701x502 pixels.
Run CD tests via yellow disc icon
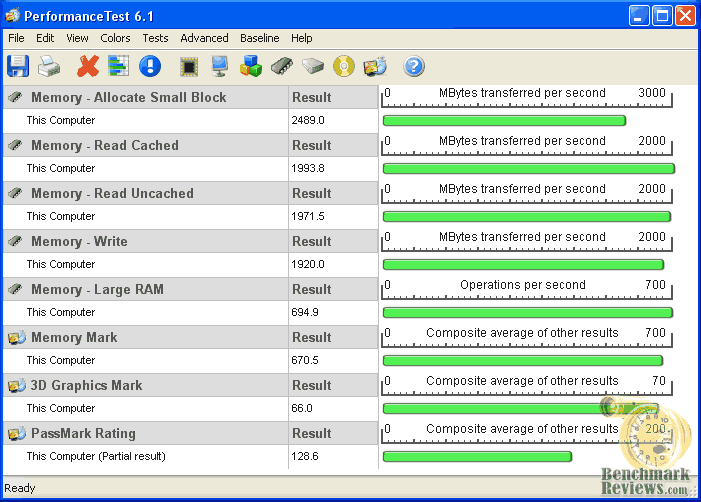343,66
